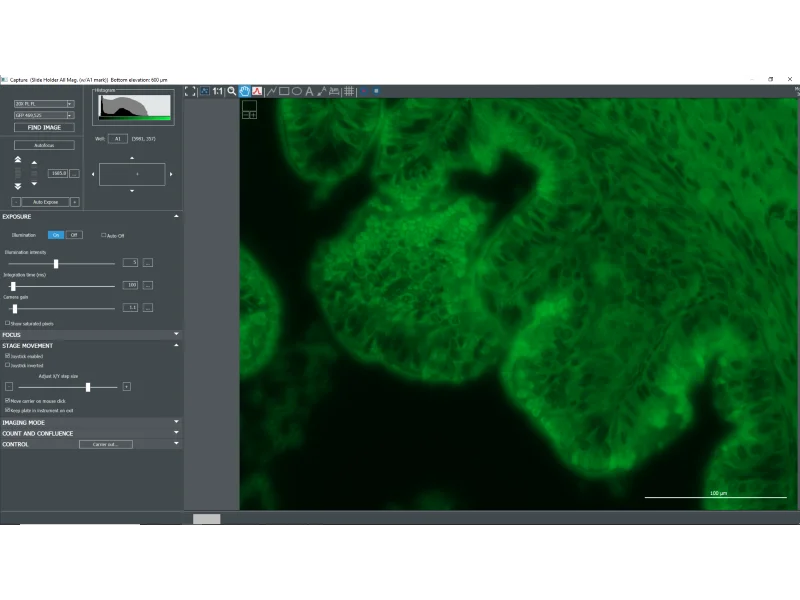Select the polyline drawing tool
800x600 pixels.
click(x=271, y=91)
